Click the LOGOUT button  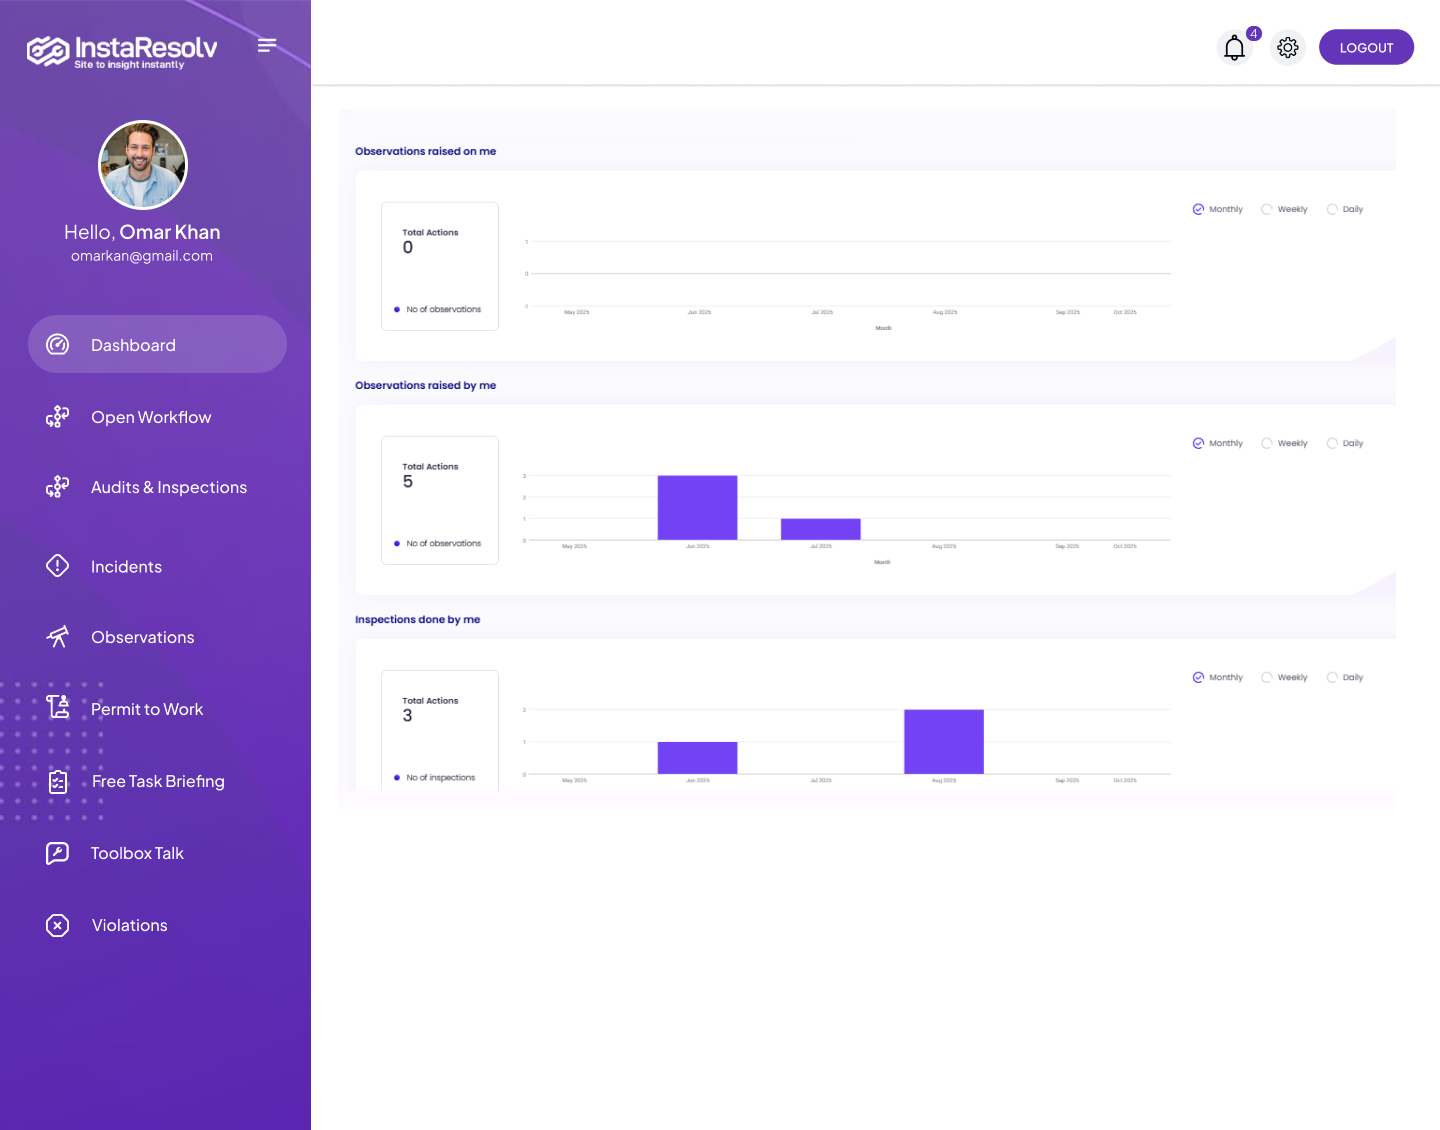click(1365, 48)
